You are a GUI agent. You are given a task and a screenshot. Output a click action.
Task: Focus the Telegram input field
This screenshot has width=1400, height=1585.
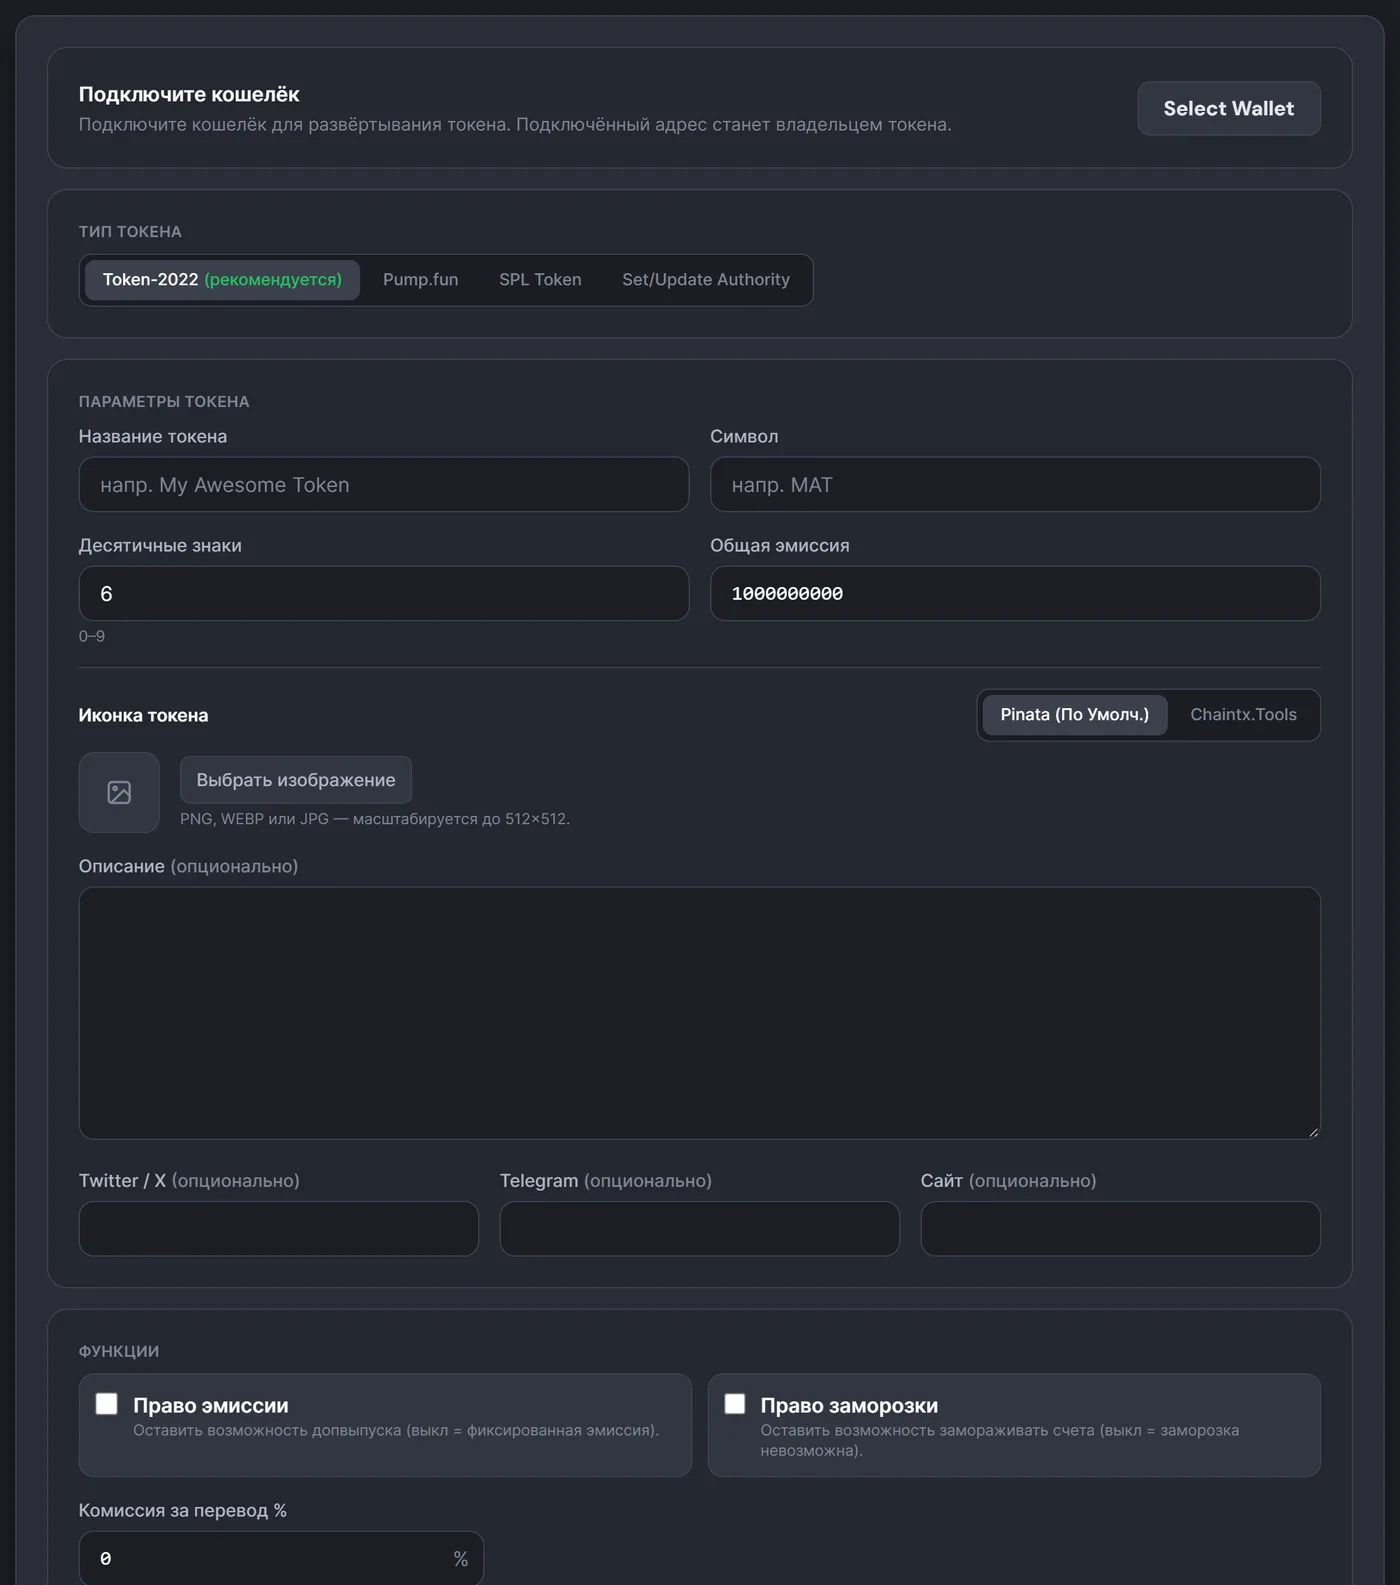pos(700,1229)
